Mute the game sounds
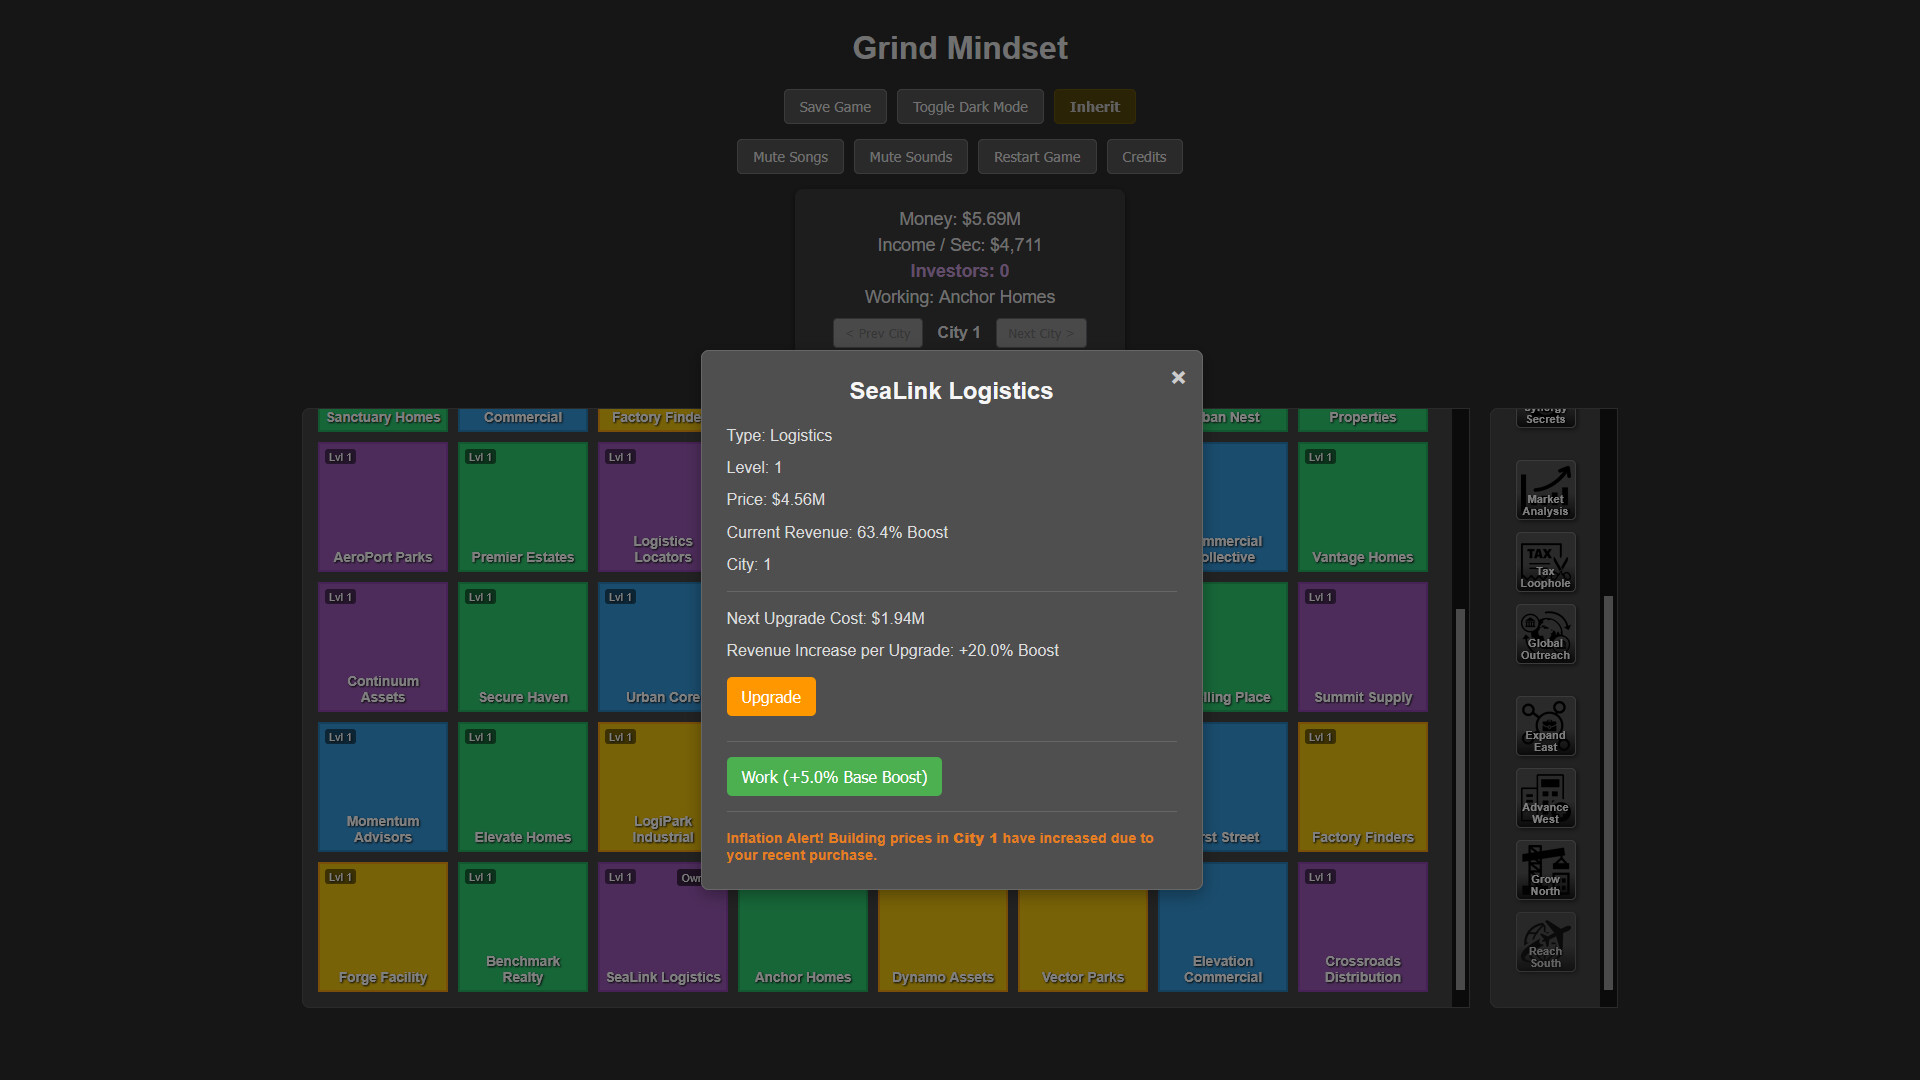The height and width of the screenshot is (1080, 1920). [910, 156]
